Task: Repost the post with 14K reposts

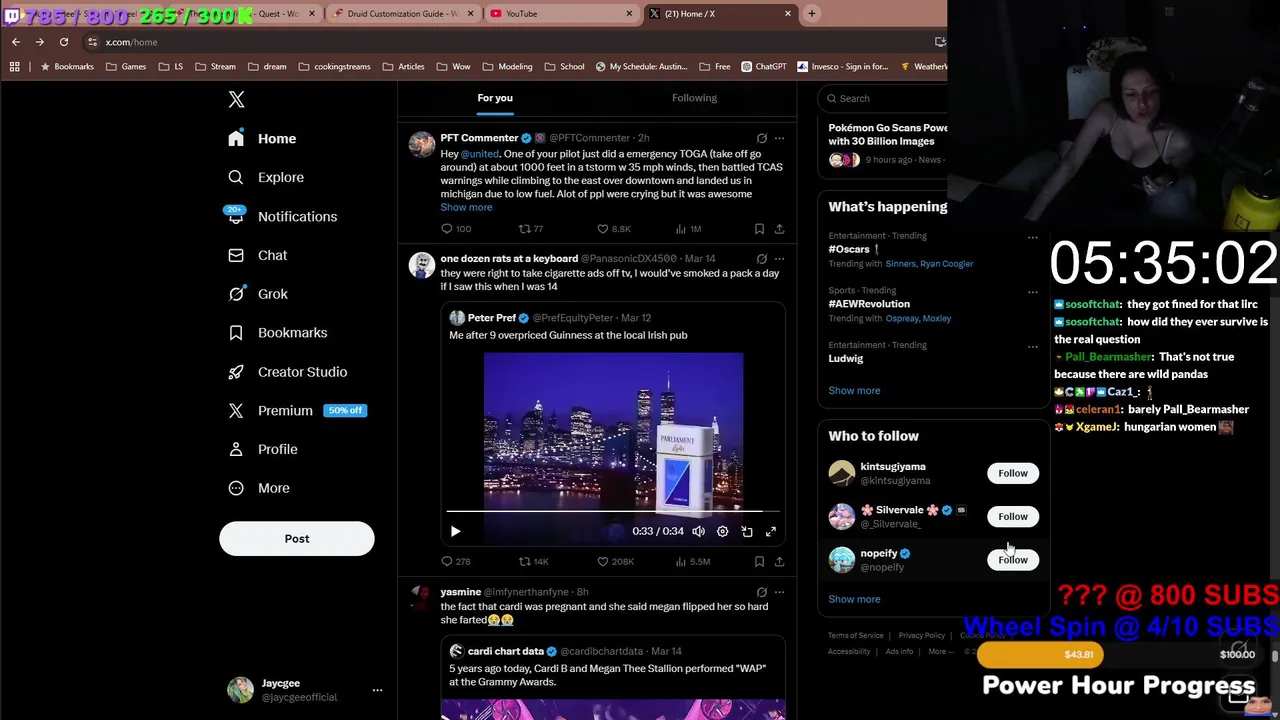Action: [533, 562]
